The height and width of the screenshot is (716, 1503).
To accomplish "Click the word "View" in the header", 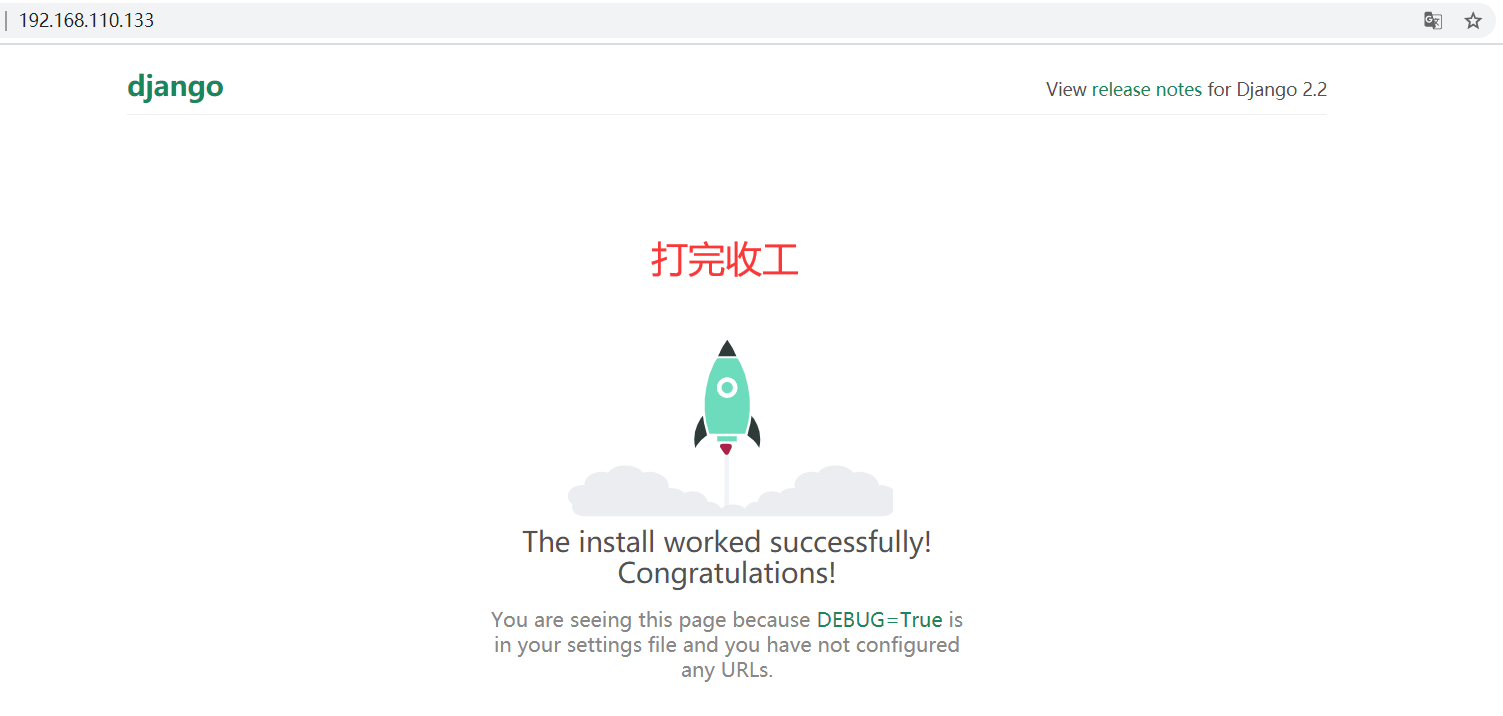I will (x=1065, y=89).
